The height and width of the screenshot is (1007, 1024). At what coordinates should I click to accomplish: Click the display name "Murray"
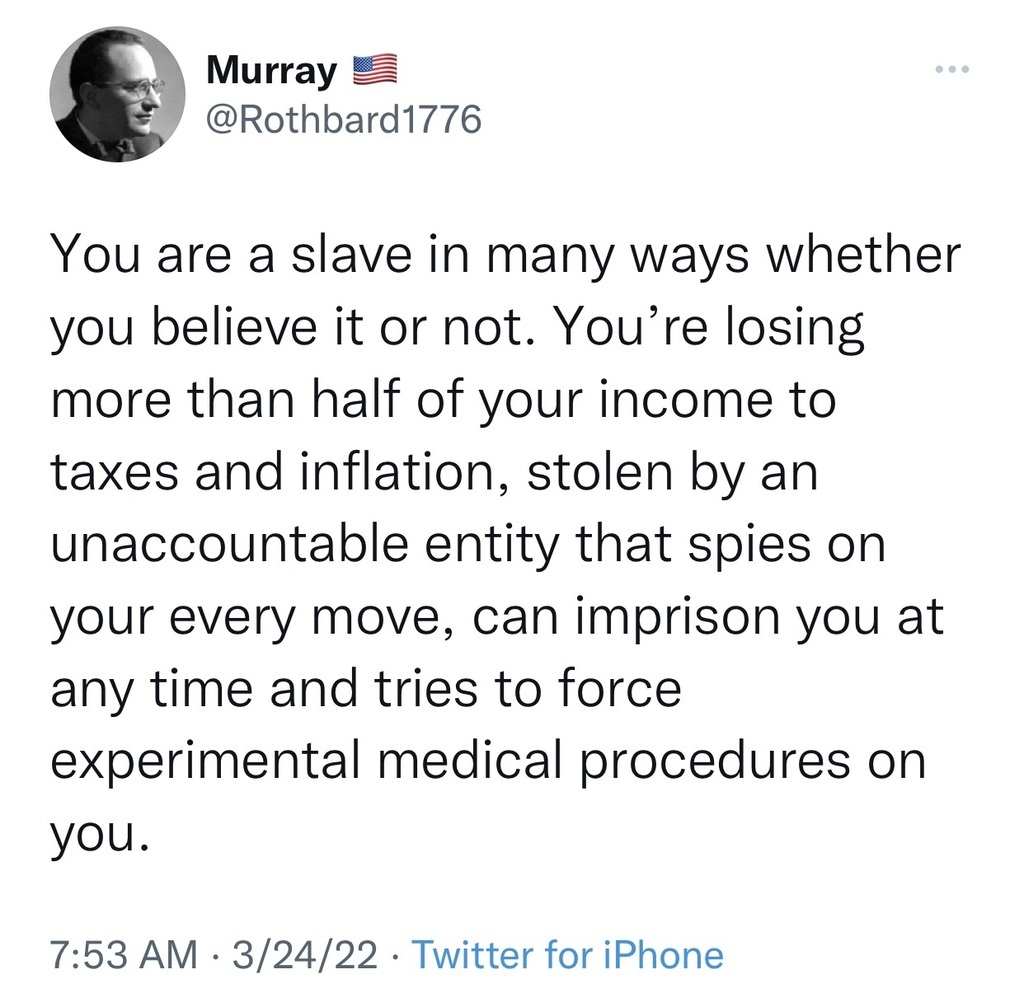[271, 71]
